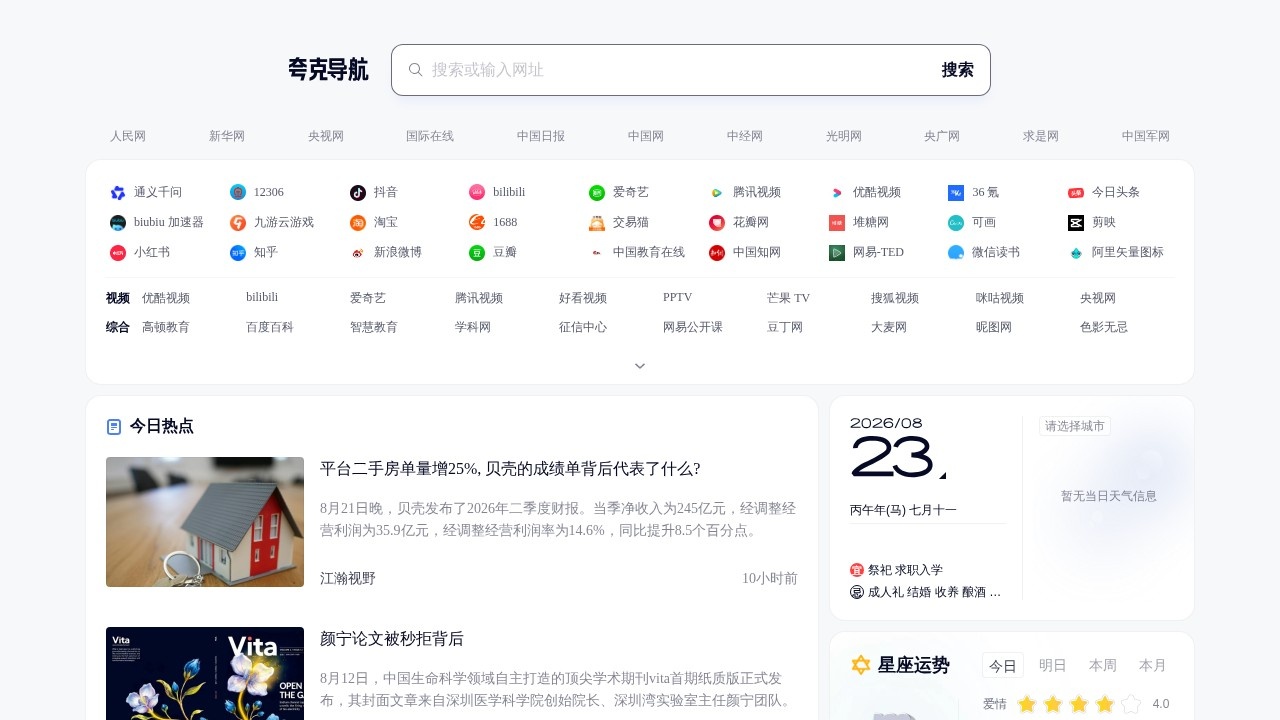
Task: Open the 交易猫 icon
Action: click(597, 222)
